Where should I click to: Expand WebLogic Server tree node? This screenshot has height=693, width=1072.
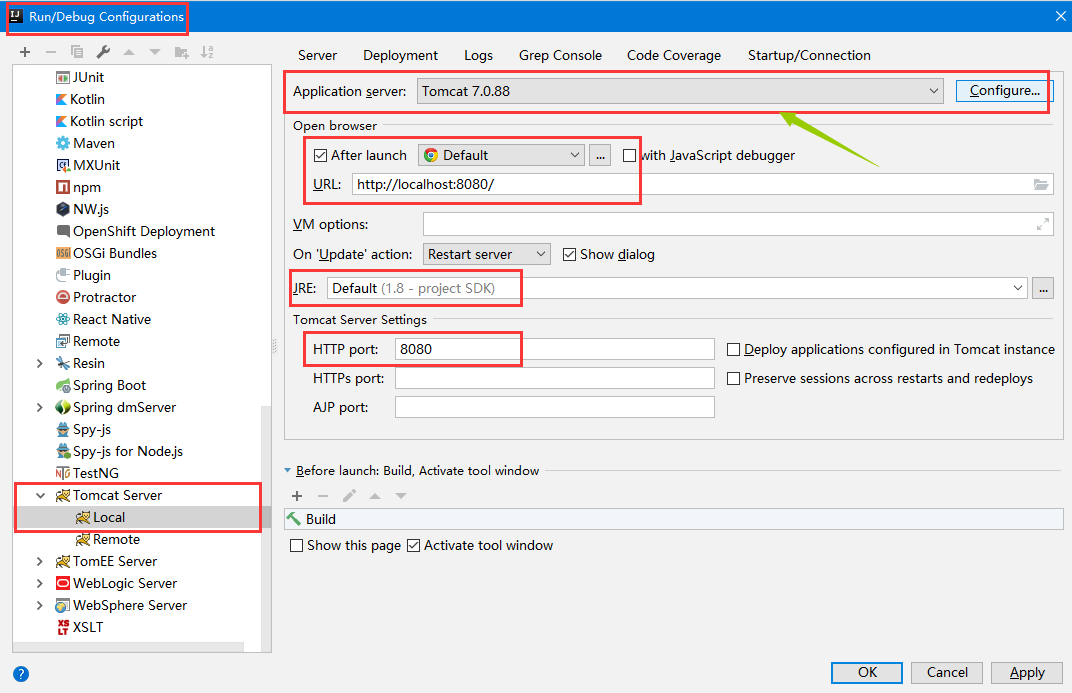coord(40,584)
